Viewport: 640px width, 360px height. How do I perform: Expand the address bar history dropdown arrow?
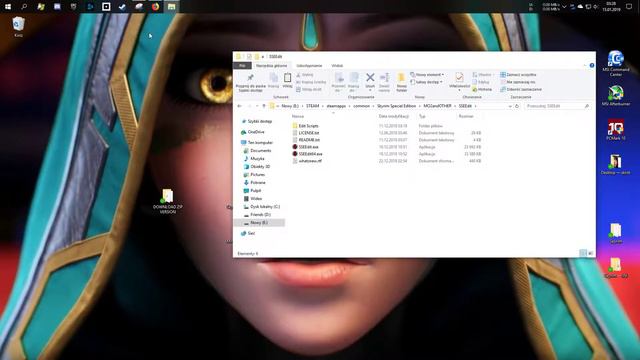tap(510, 106)
